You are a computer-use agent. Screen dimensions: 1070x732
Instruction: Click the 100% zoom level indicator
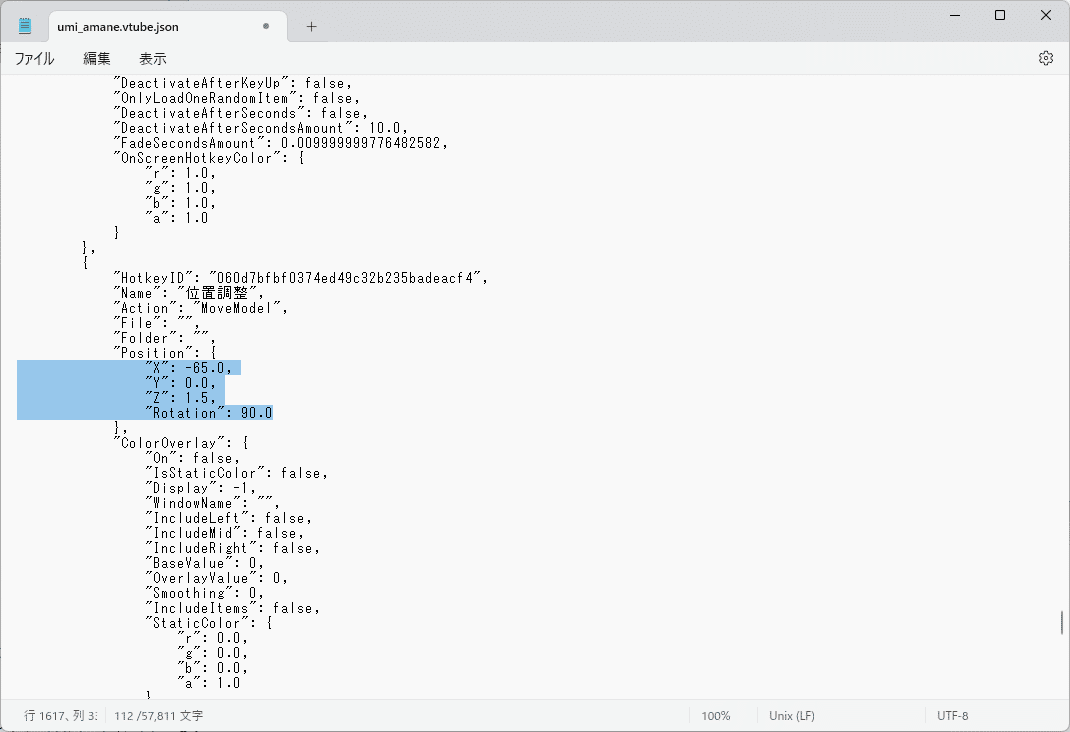coord(715,716)
